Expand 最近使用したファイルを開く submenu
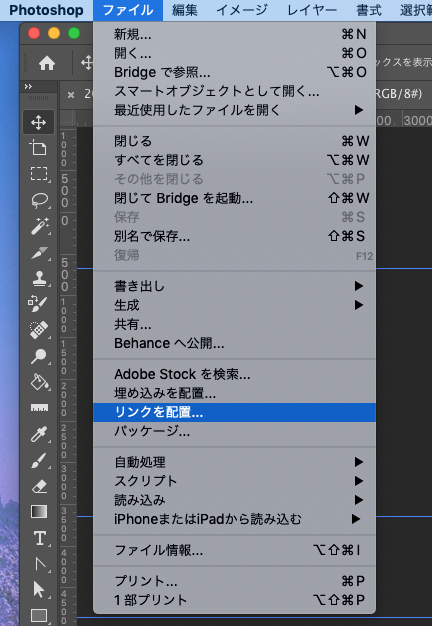The height and width of the screenshot is (626, 432). tap(234, 110)
